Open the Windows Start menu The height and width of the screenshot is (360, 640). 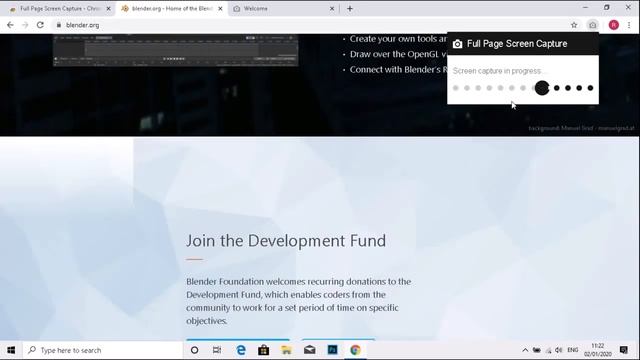pos(11,350)
